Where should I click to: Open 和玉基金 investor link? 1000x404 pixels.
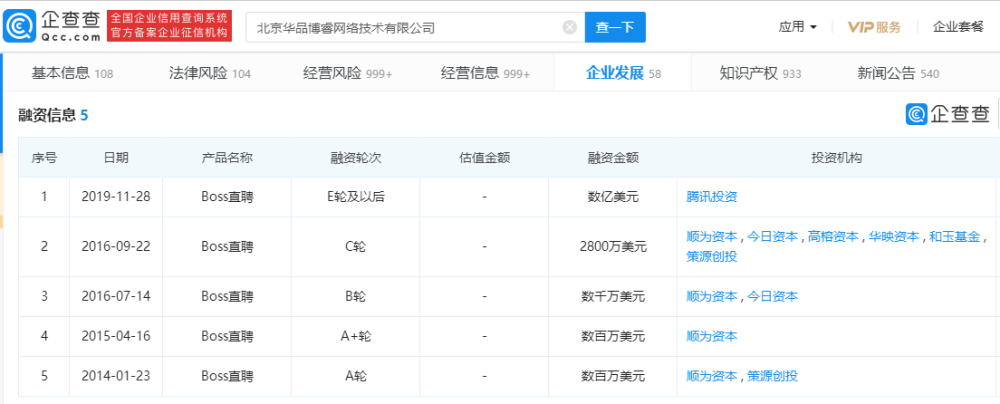954,237
